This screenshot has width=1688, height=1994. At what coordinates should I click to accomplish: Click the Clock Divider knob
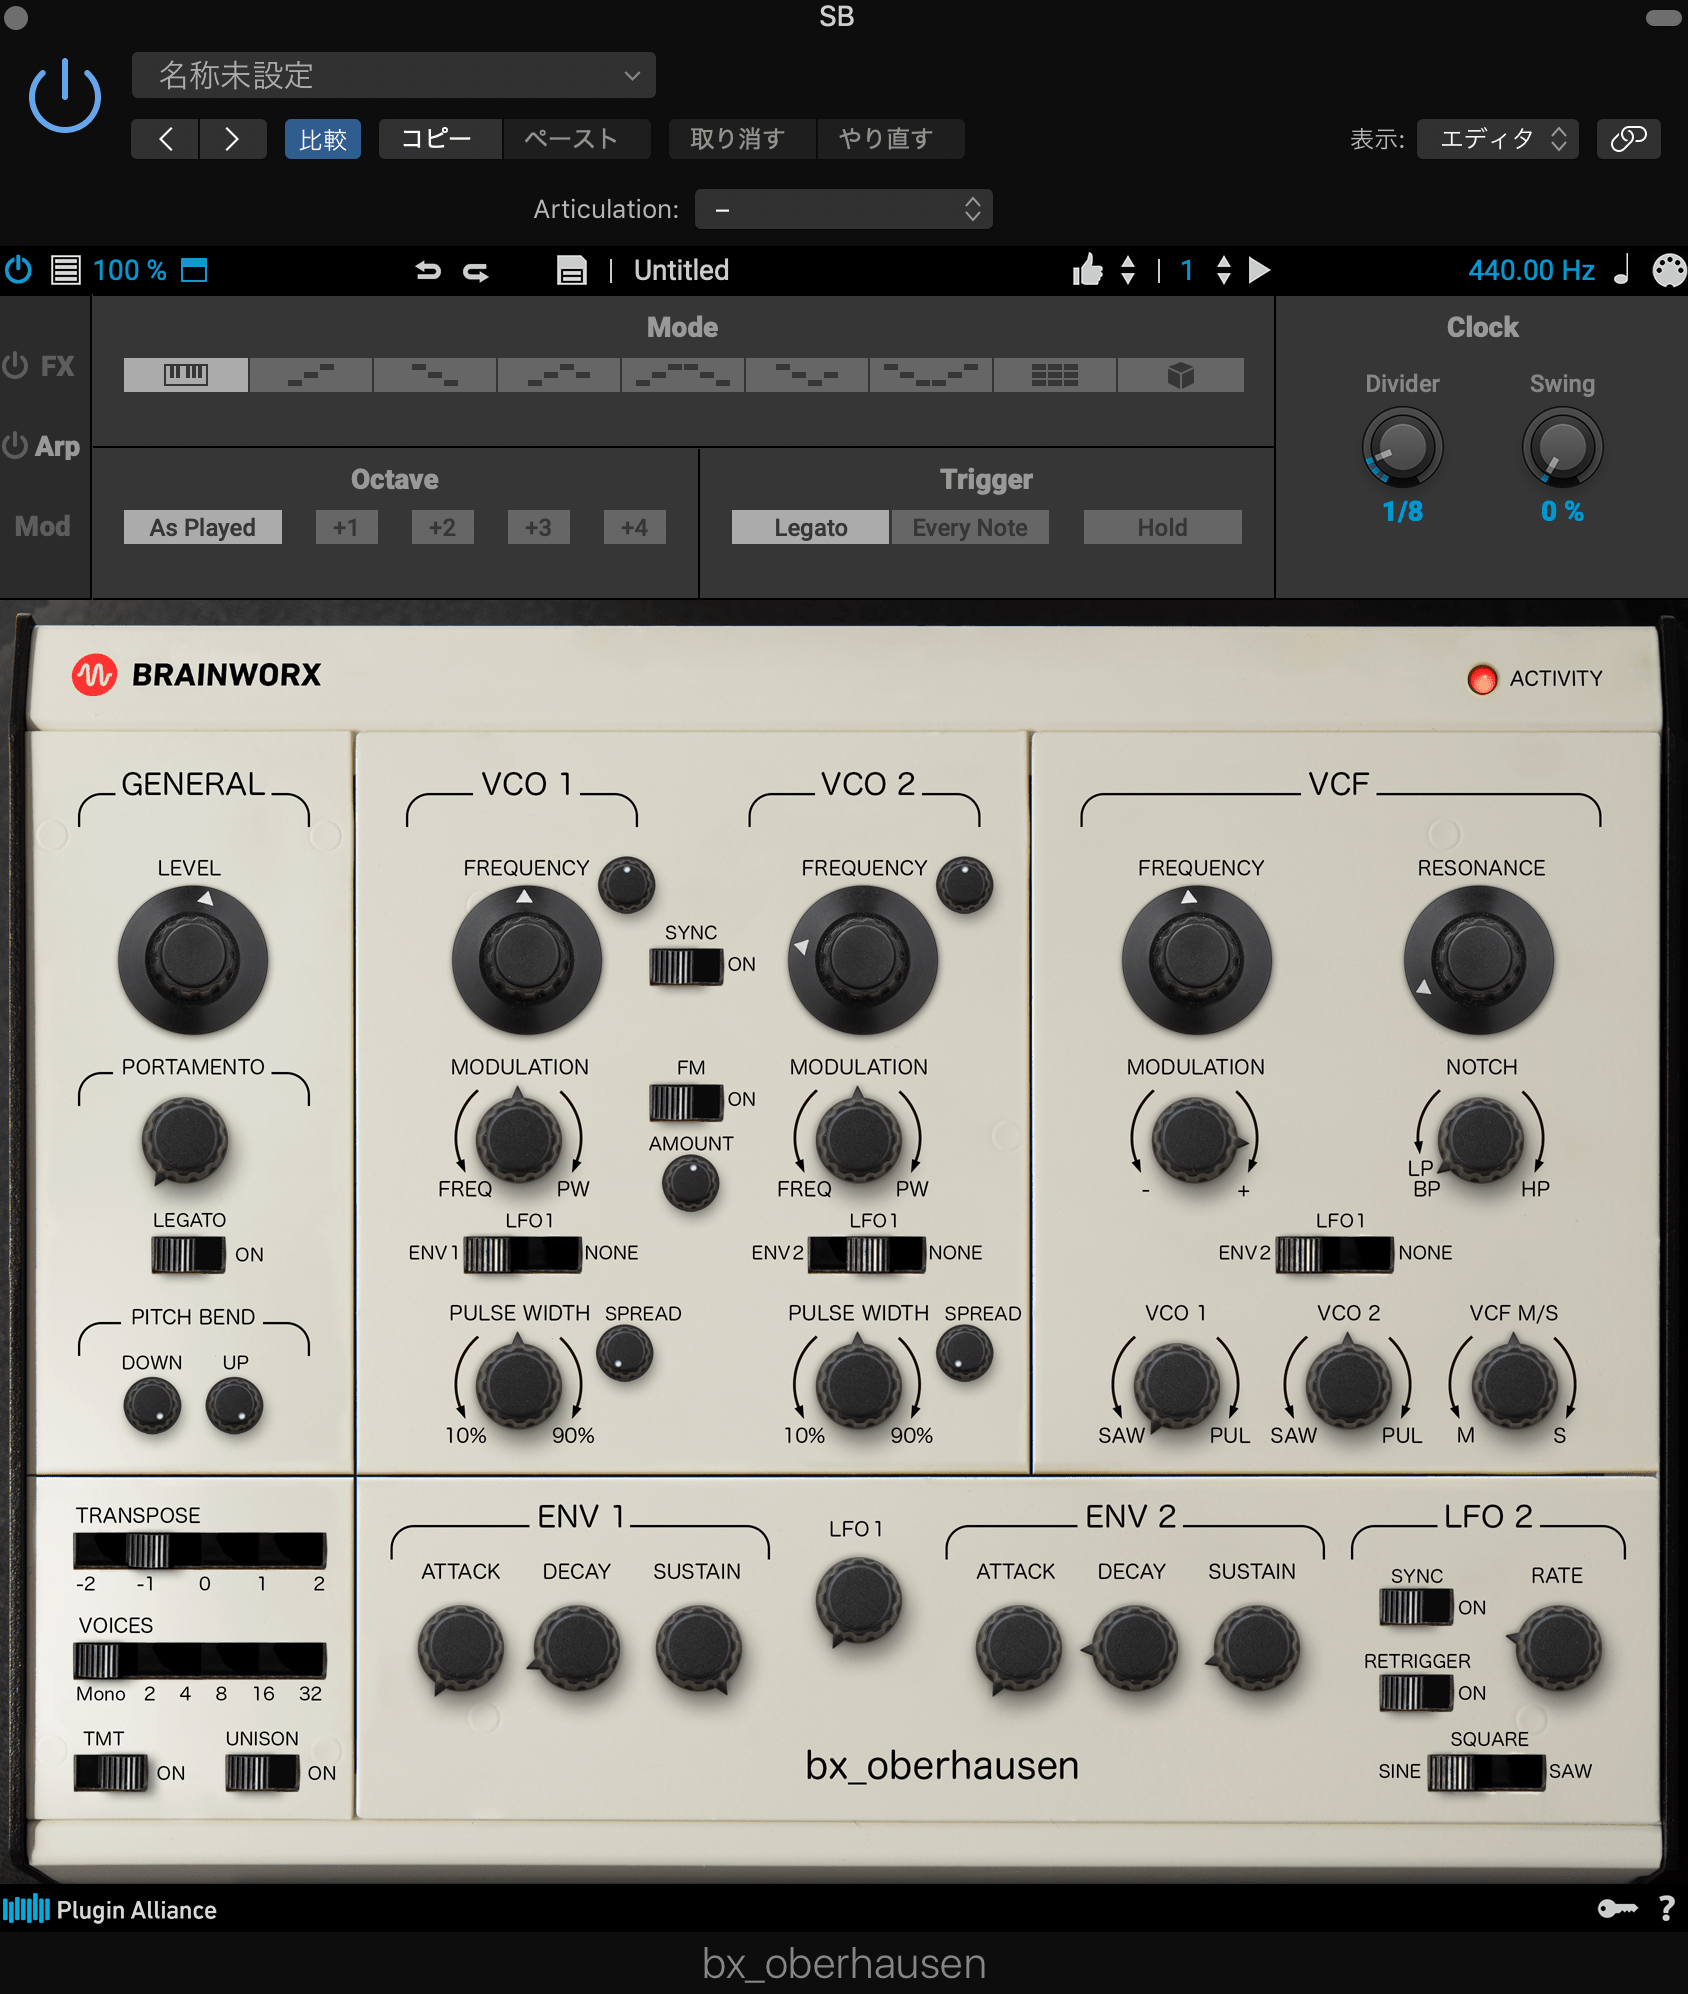click(x=1402, y=448)
